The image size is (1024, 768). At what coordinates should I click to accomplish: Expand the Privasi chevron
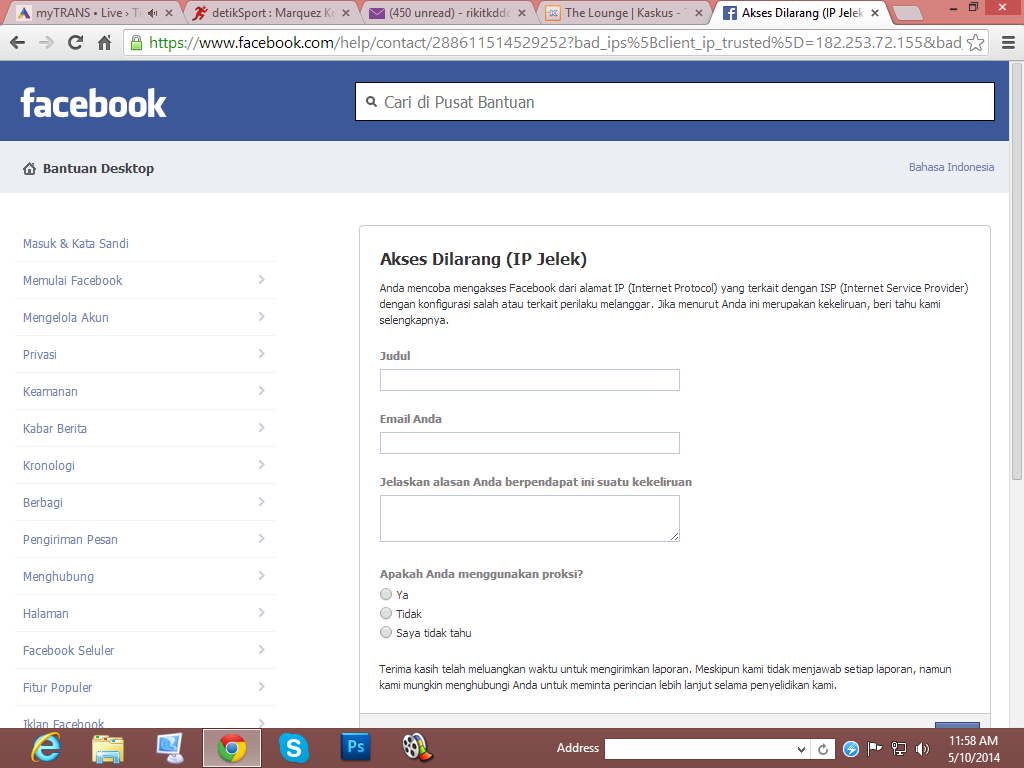pyautogui.click(x=261, y=353)
